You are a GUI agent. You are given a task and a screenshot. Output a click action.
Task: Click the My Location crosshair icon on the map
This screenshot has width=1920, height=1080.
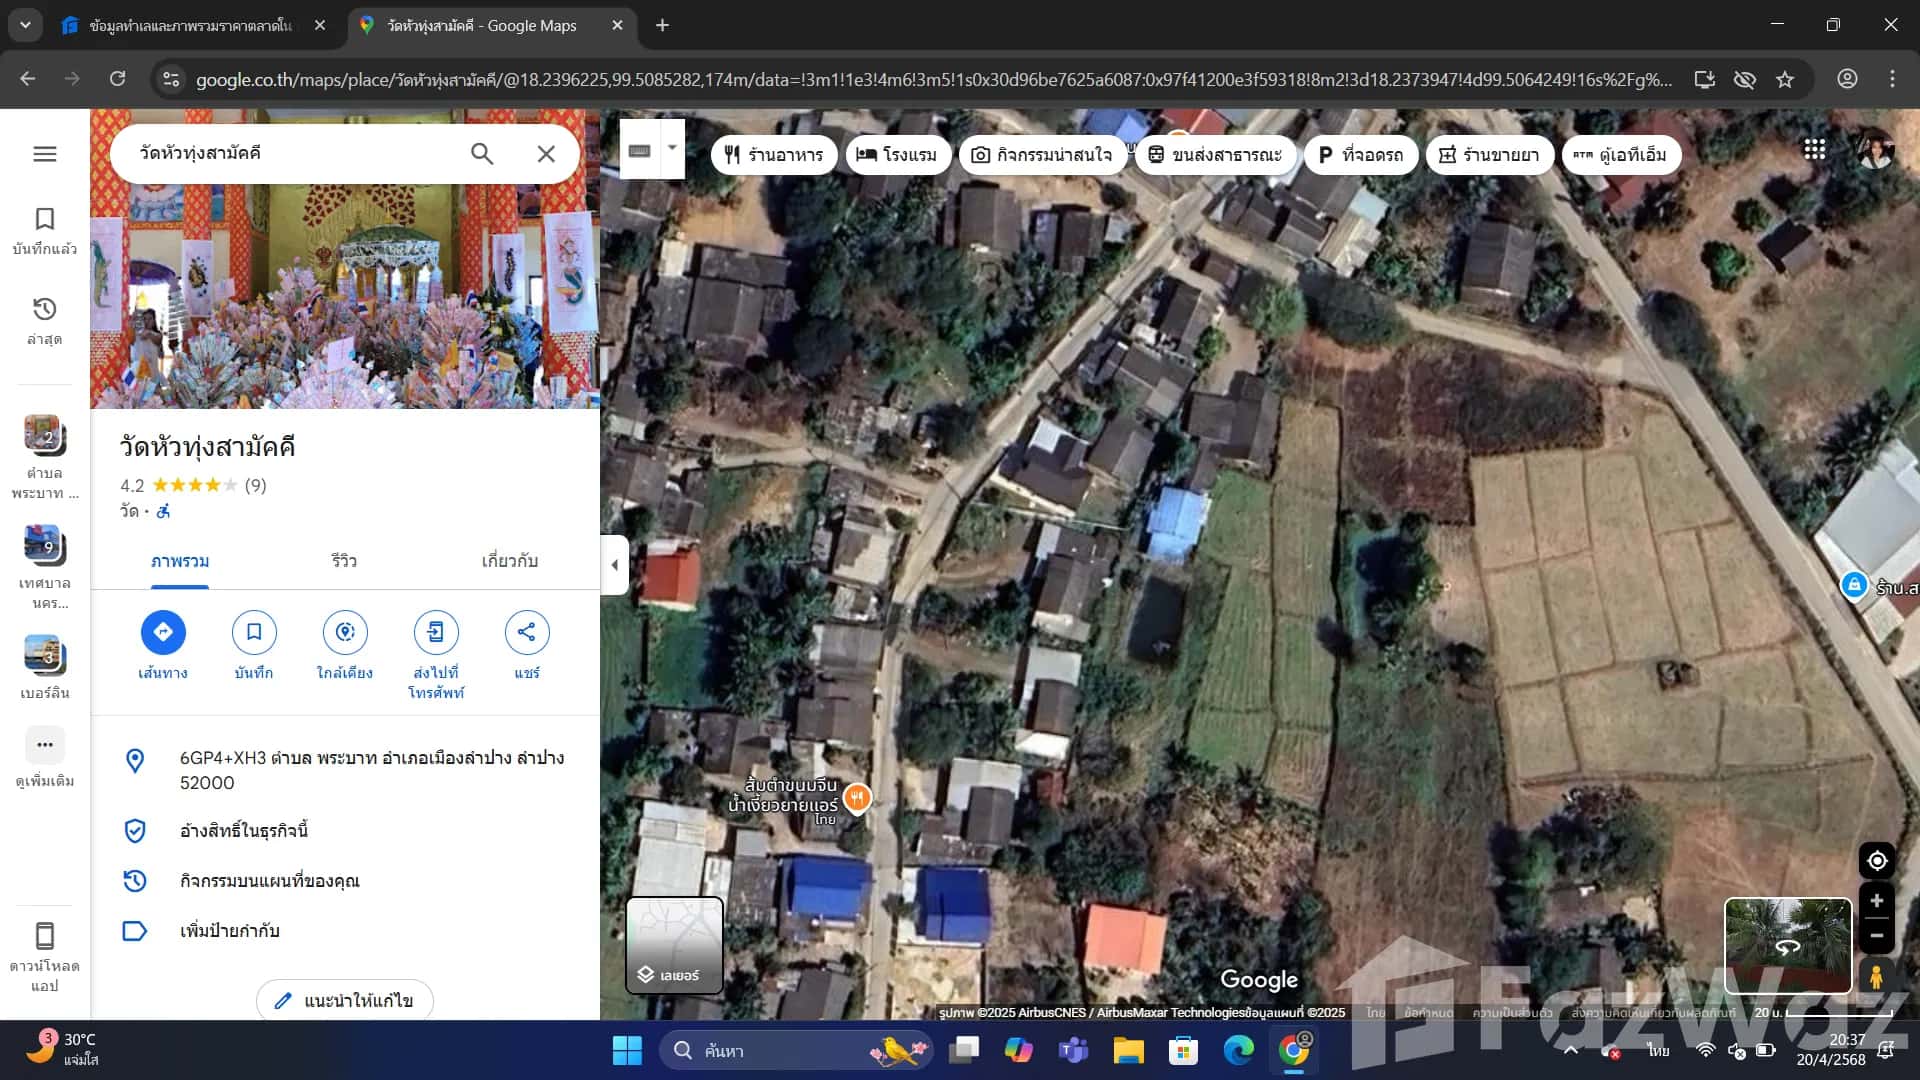click(x=1877, y=860)
